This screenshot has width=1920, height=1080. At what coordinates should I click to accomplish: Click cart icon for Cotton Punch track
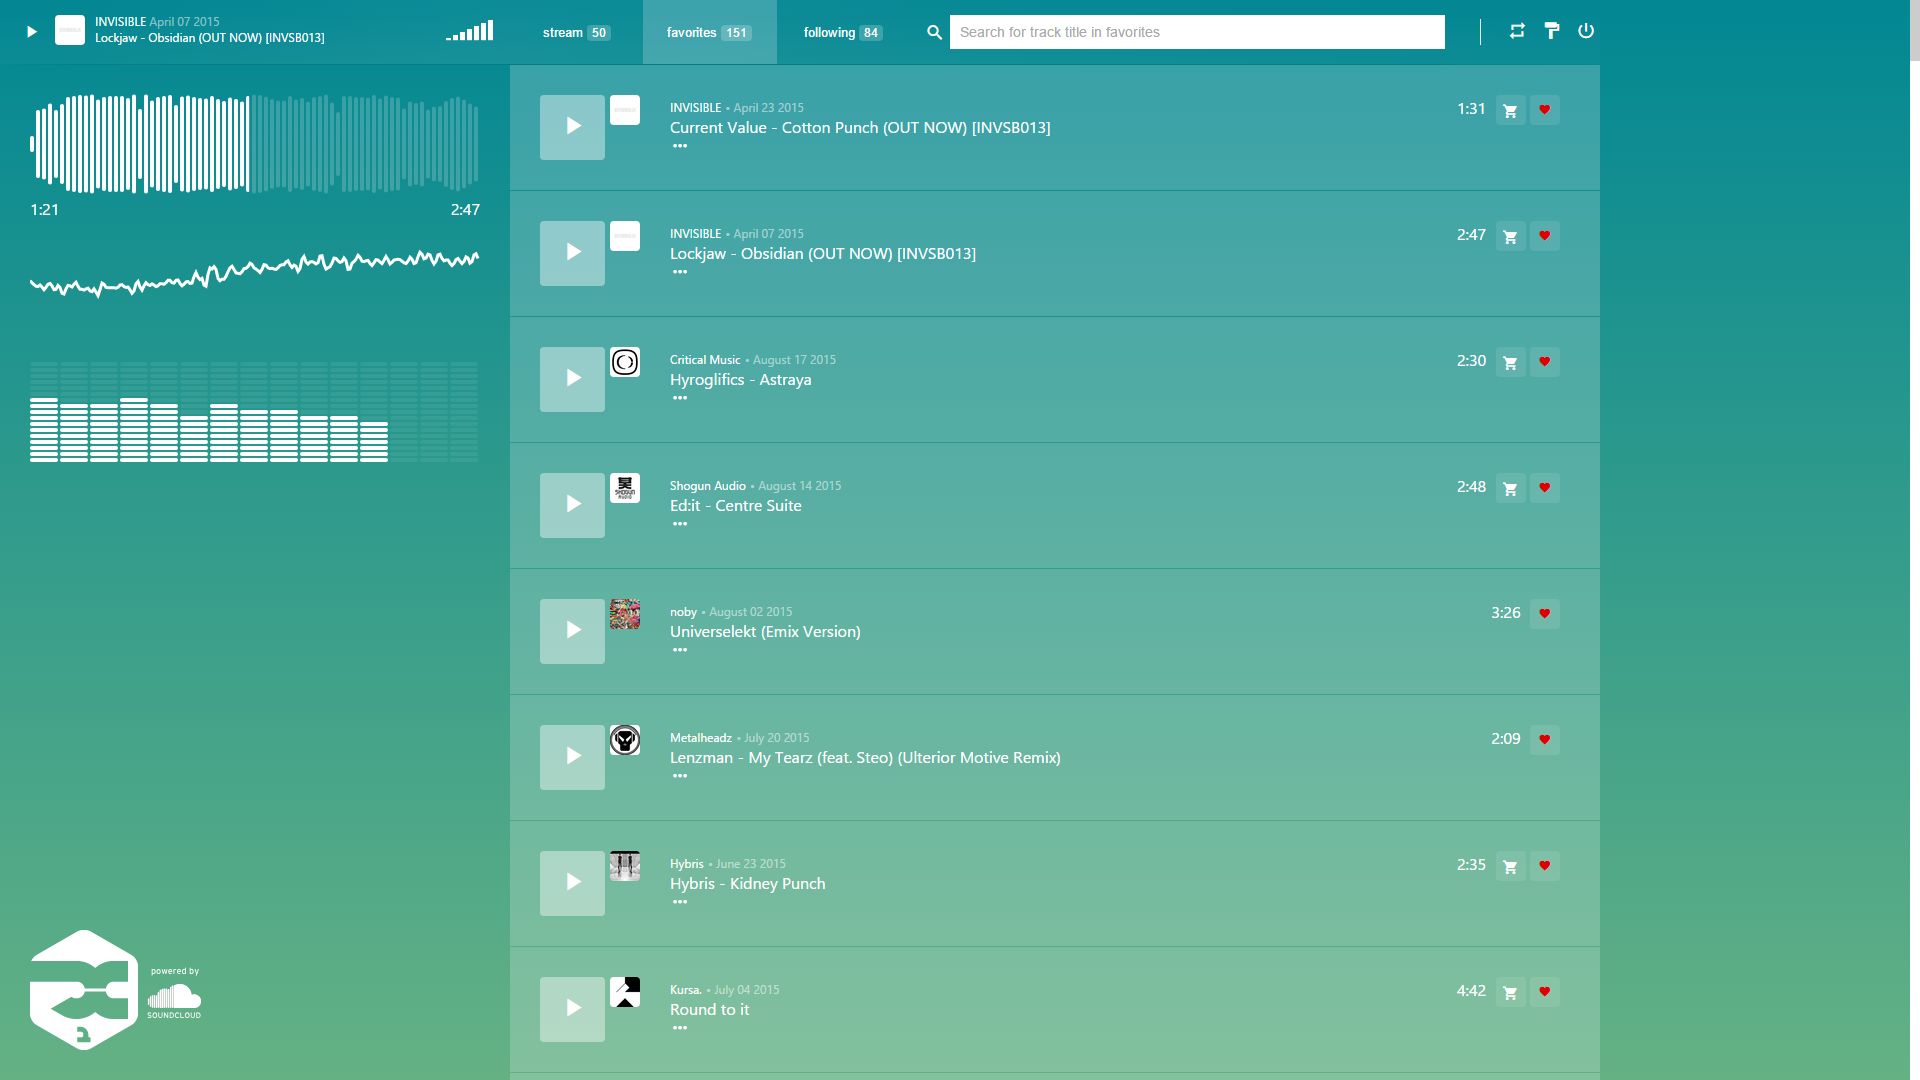[1510, 110]
